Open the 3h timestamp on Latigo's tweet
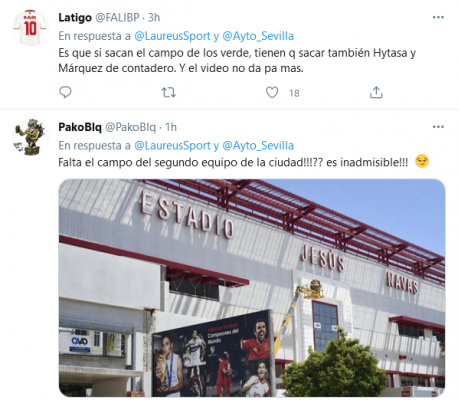The width and height of the screenshot is (458, 400). pyautogui.click(x=154, y=18)
